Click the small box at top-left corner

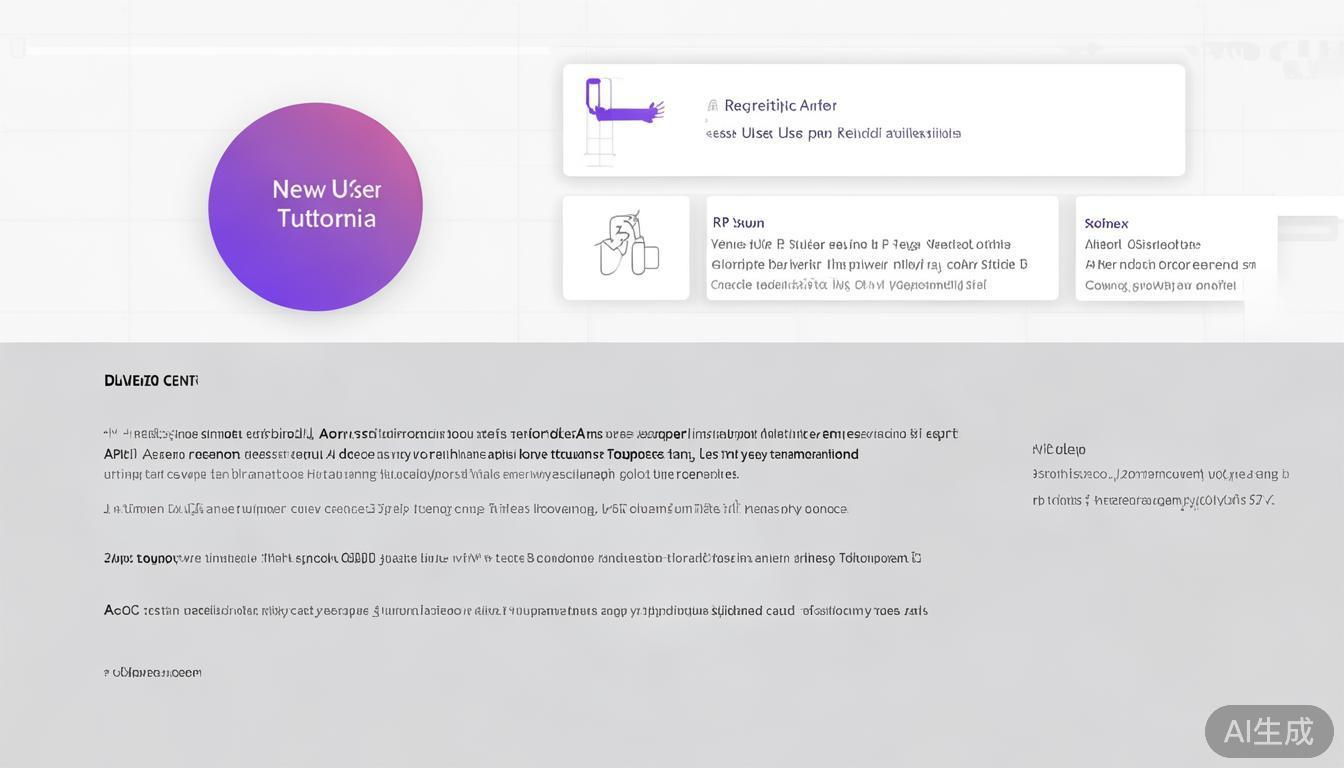pyautogui.click(x=17, y=47)
